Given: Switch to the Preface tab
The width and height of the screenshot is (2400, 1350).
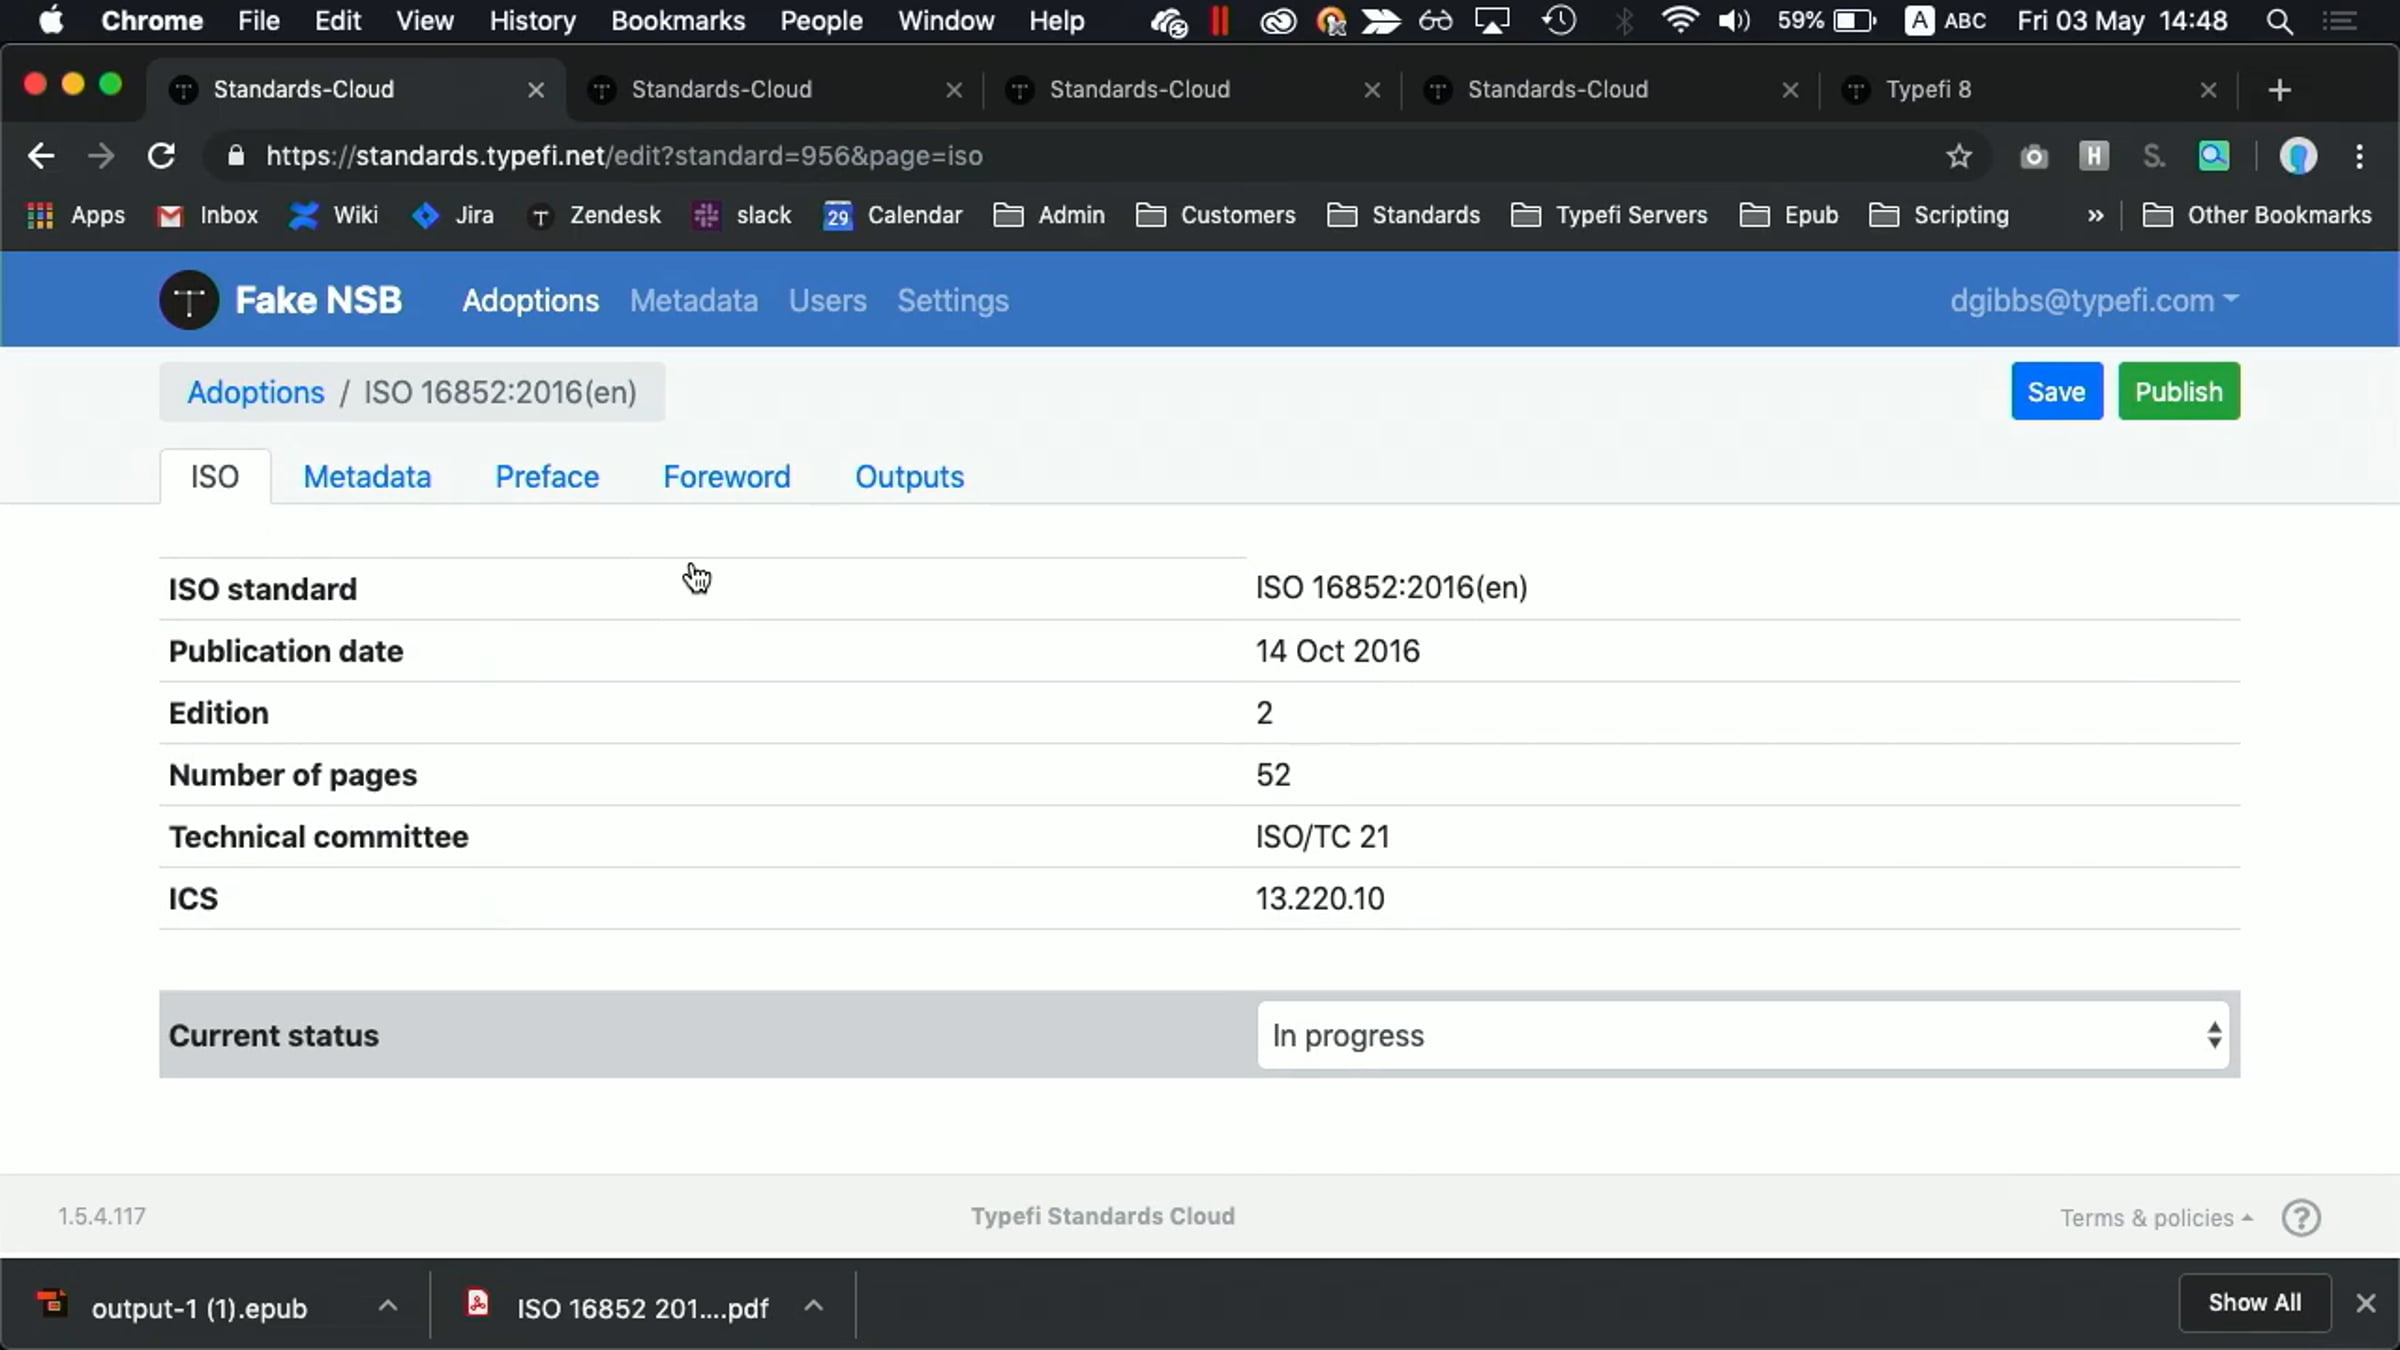Looking at the screenshot, I should (547, 477).
